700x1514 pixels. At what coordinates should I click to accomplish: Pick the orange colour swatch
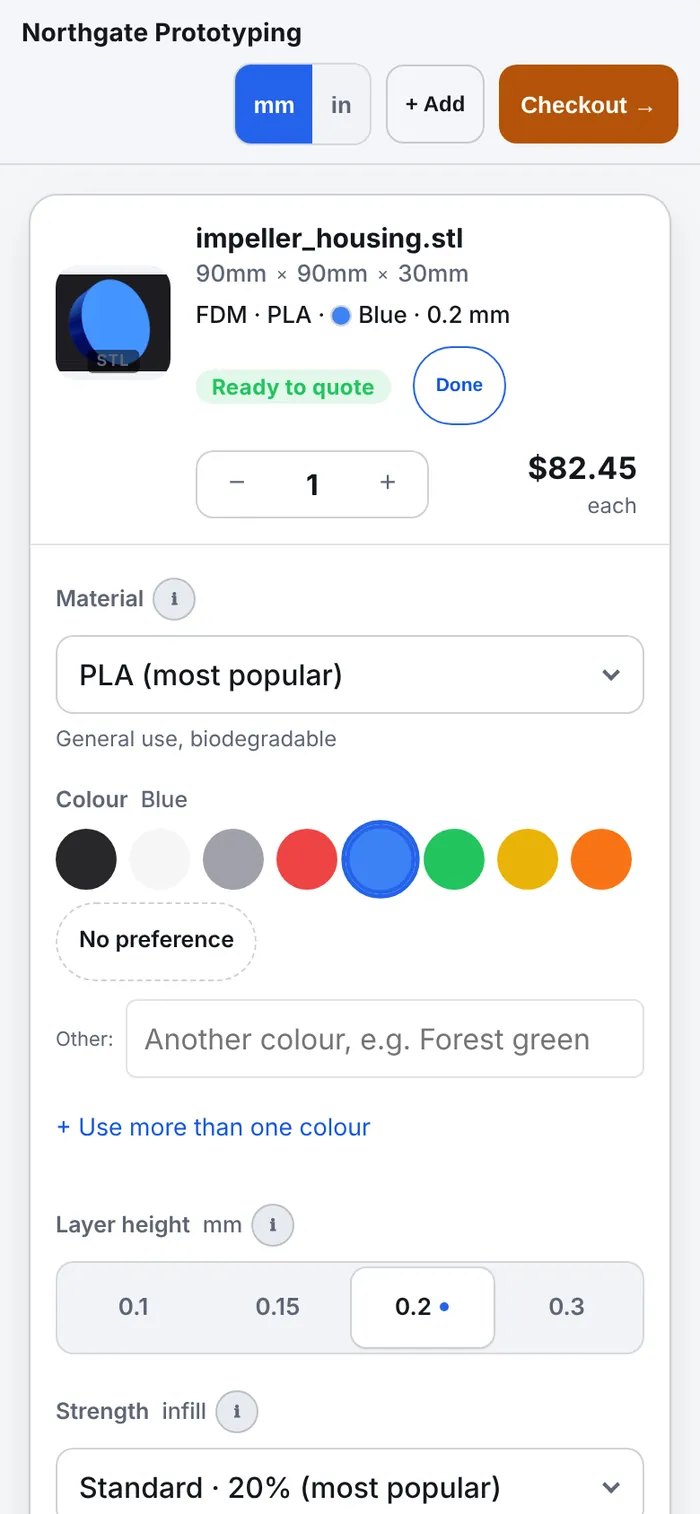pos(601,859)
